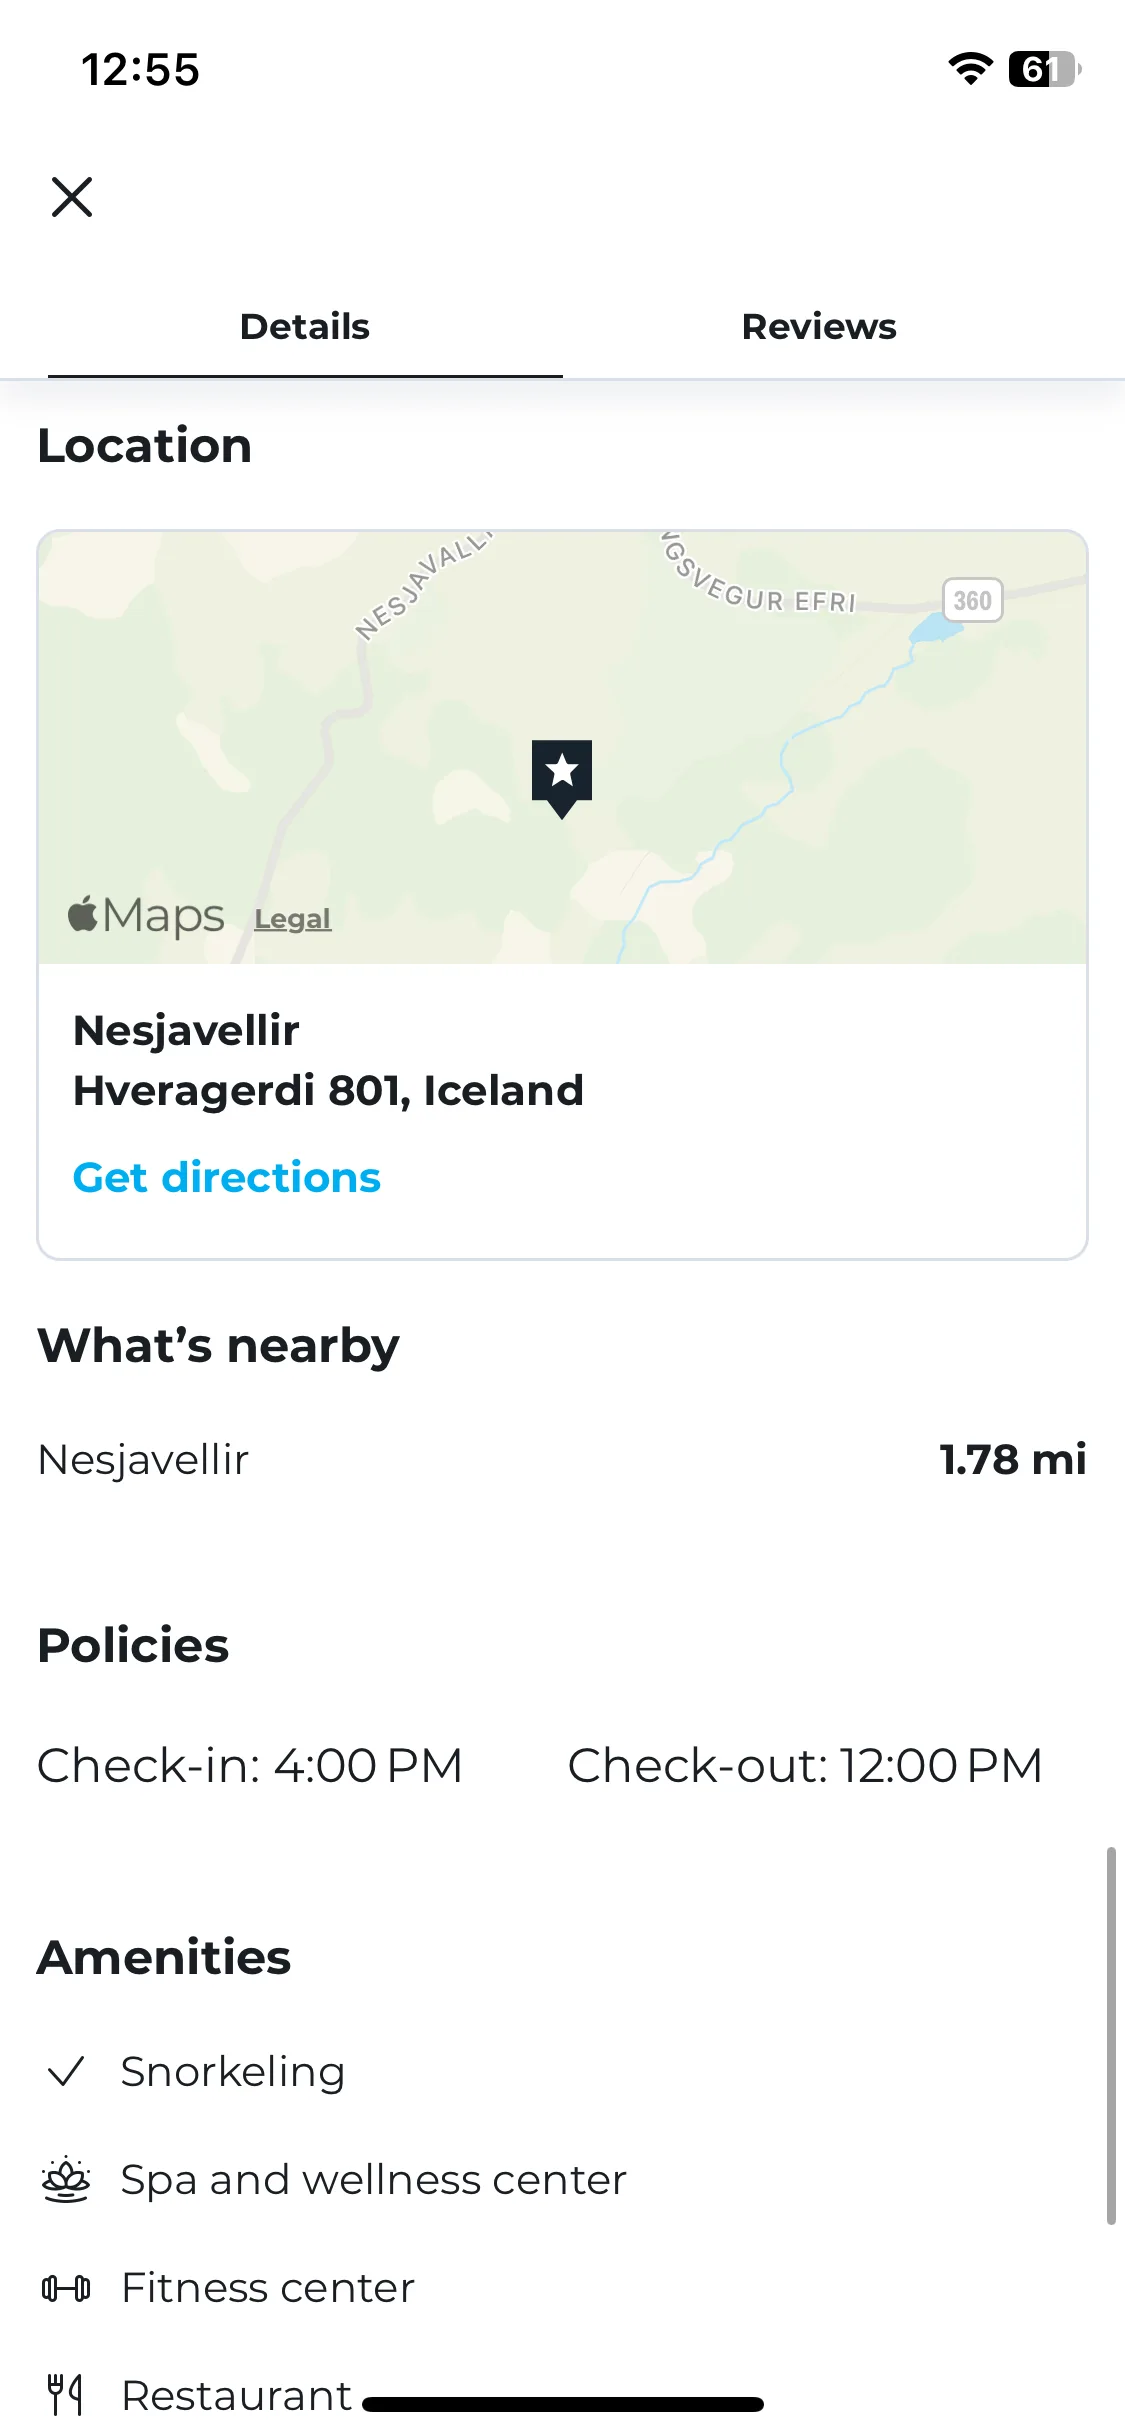The image size is (1125, 2436).
Task: Select the Details tab
Action: [305, 327]
